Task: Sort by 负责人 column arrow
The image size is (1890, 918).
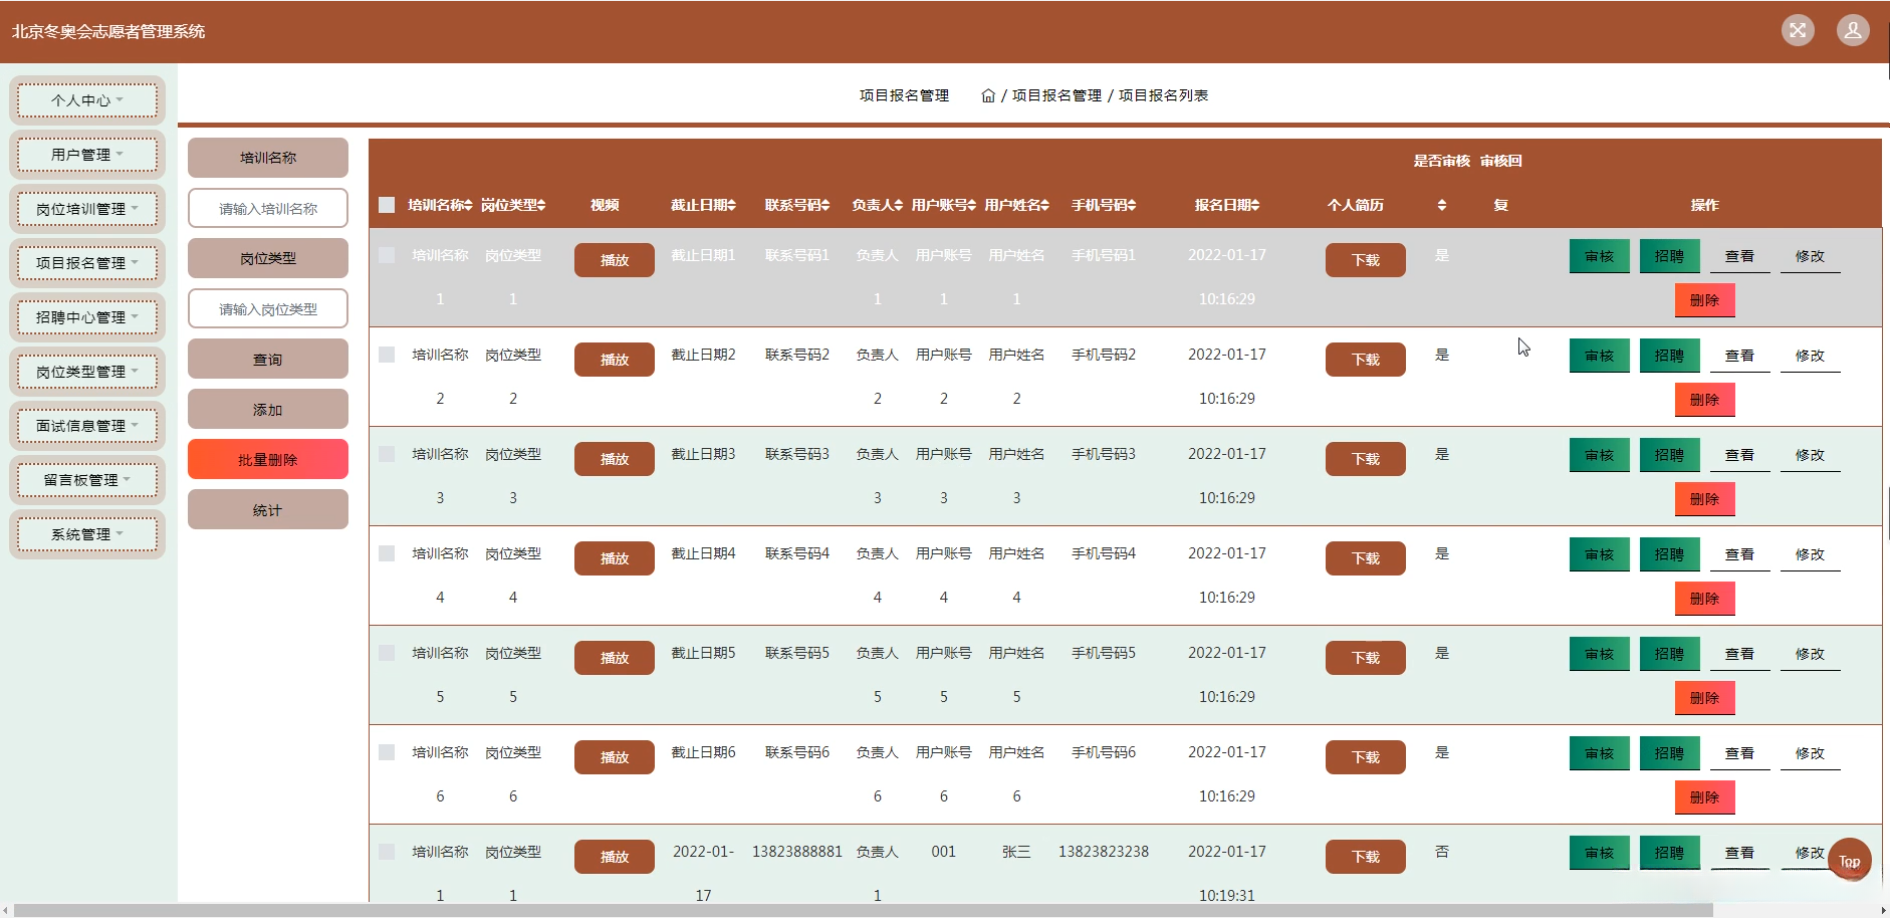Action: click(x=899, y=205)
